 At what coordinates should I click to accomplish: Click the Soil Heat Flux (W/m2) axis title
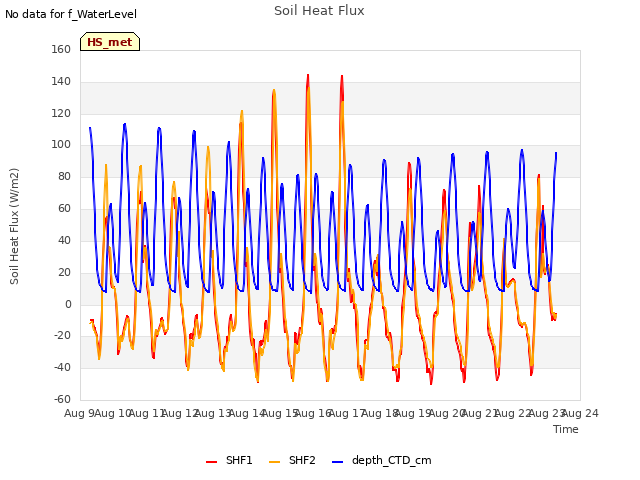14,226
